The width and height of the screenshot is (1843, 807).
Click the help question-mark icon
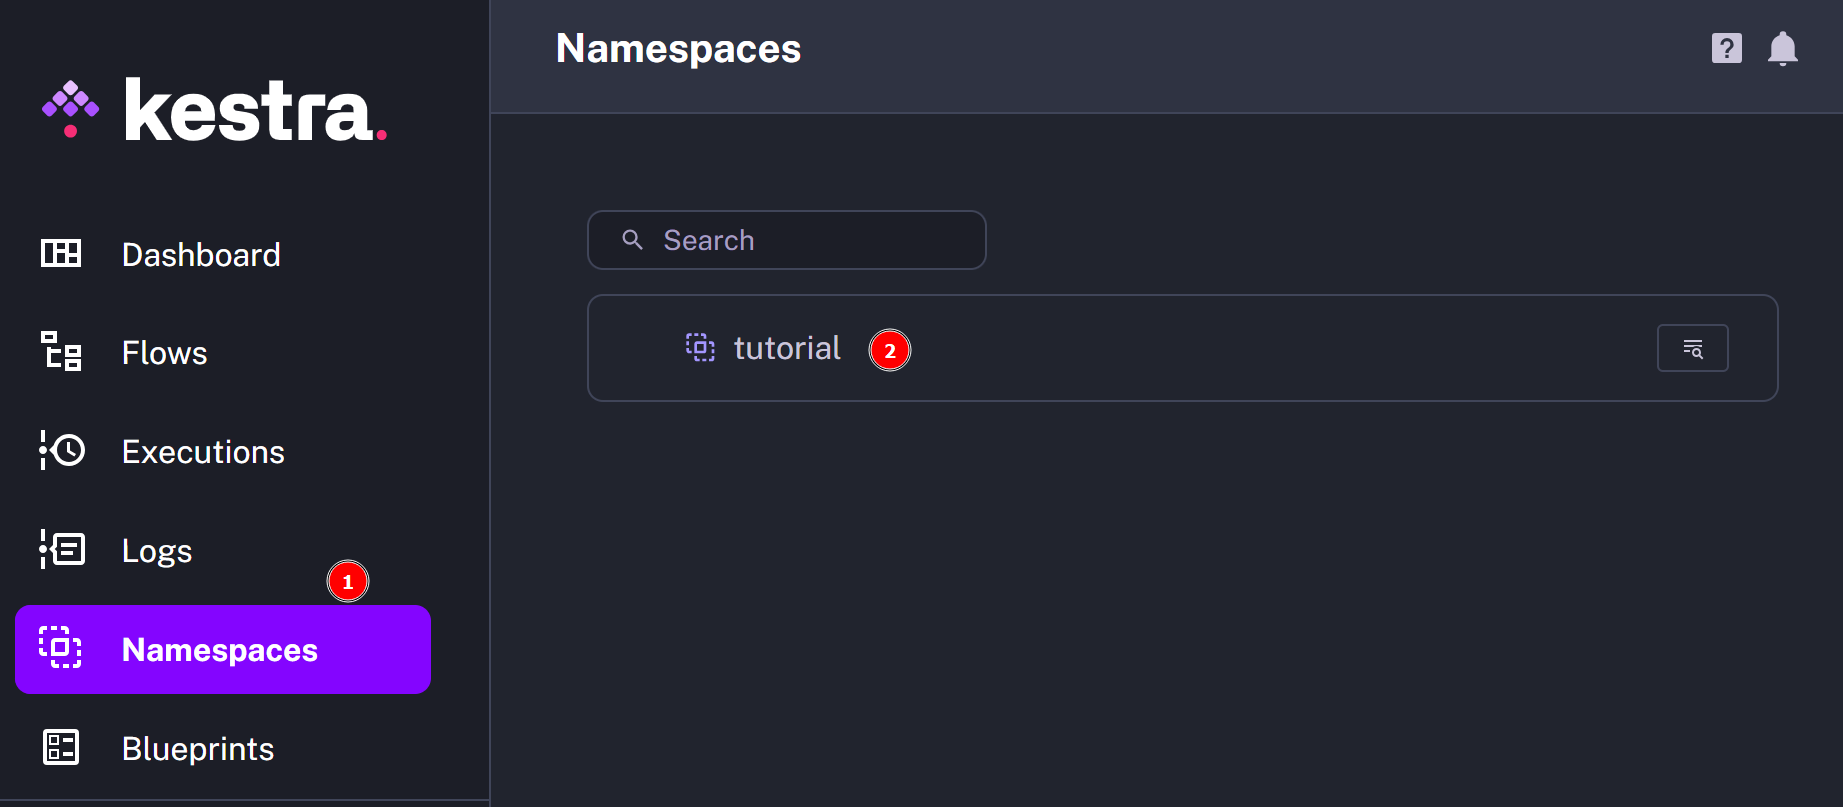pyautogui.click(x=1726, y=48)
